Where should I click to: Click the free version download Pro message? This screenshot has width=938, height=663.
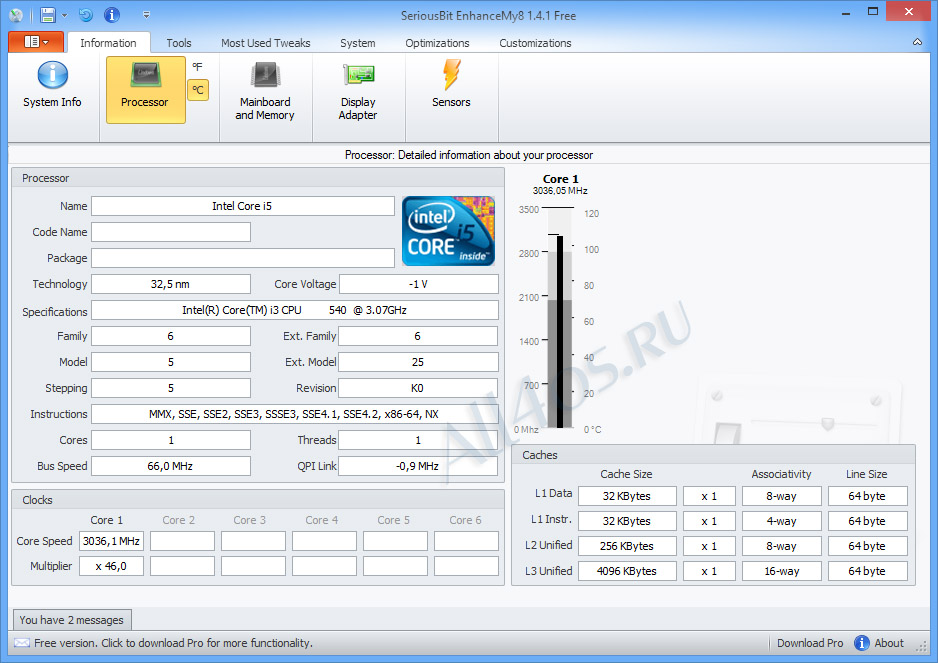pyautogui.click(x=173, y=643)
